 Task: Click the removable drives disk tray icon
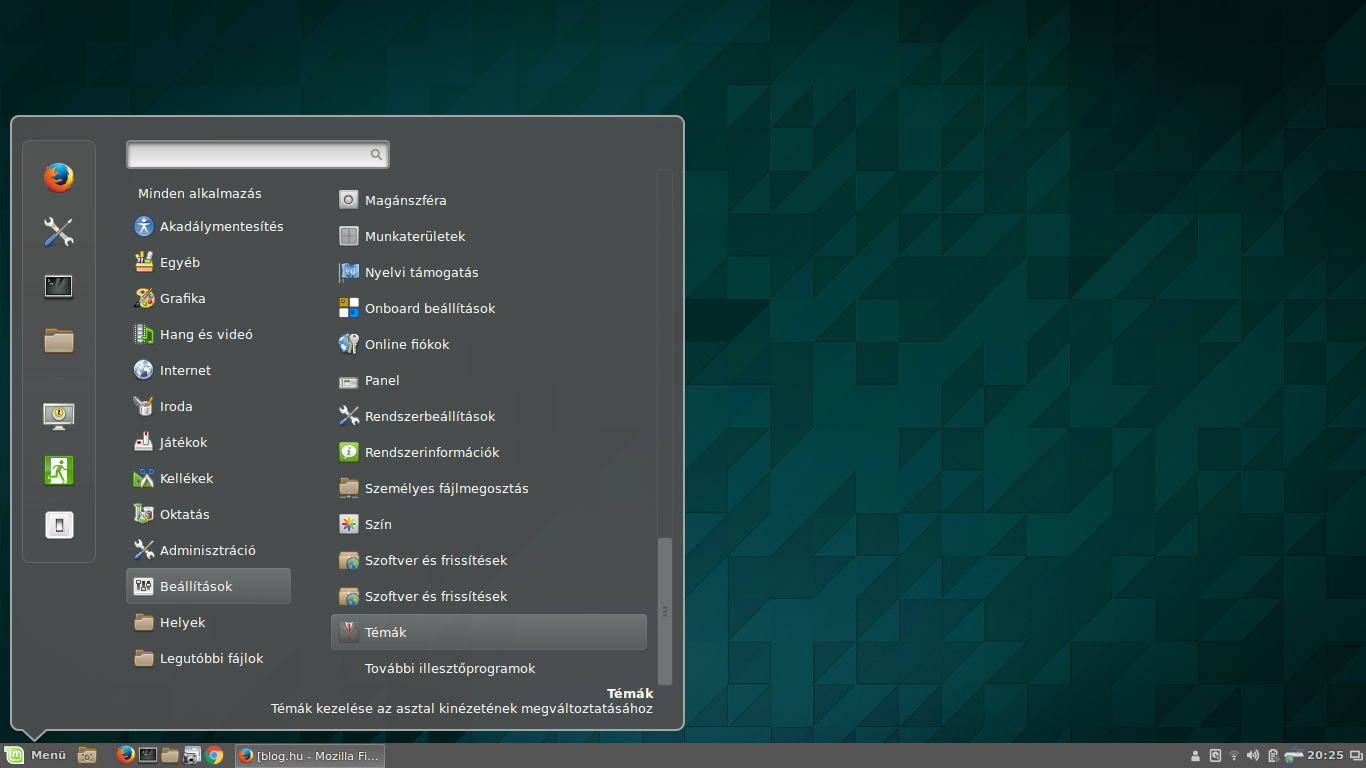[1215, 756]
